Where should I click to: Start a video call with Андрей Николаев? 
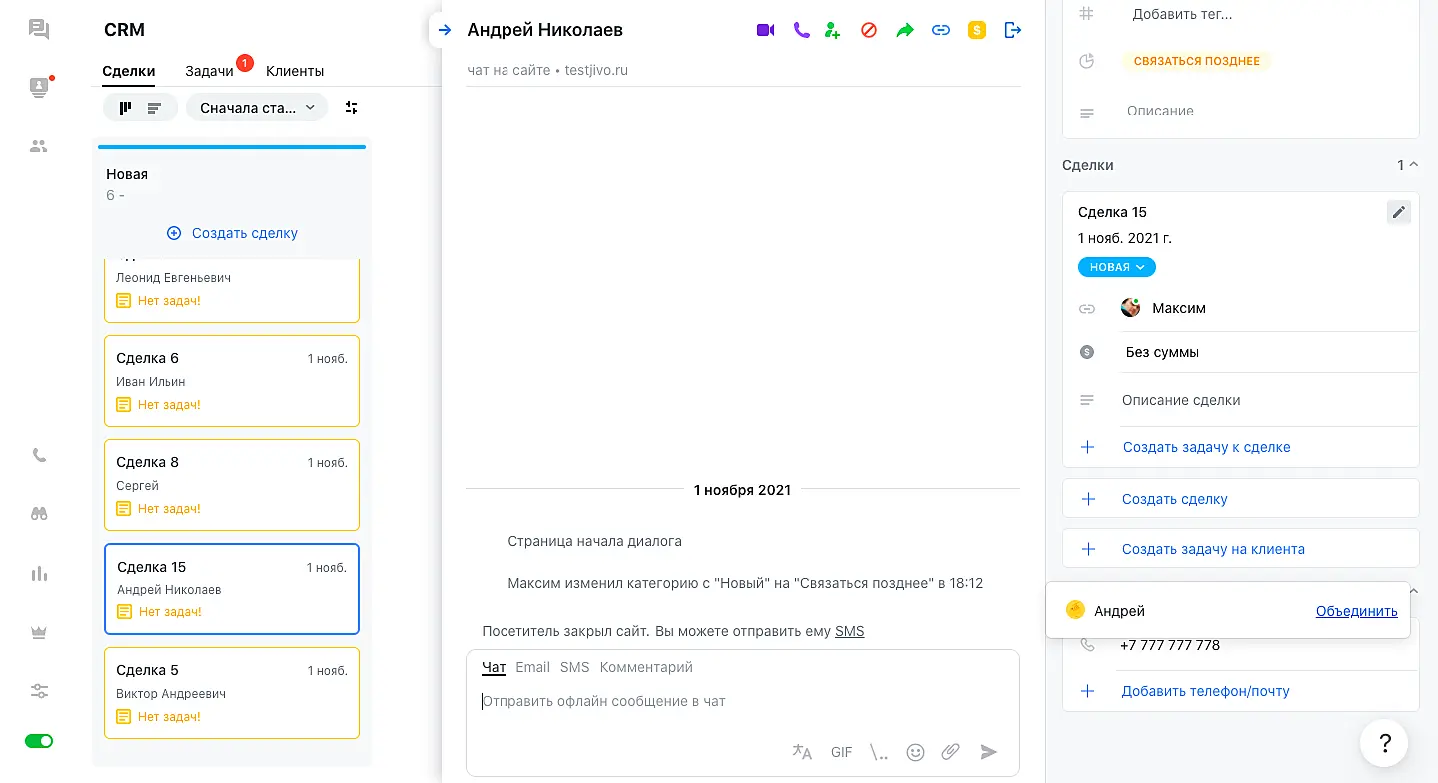(765, 30)
